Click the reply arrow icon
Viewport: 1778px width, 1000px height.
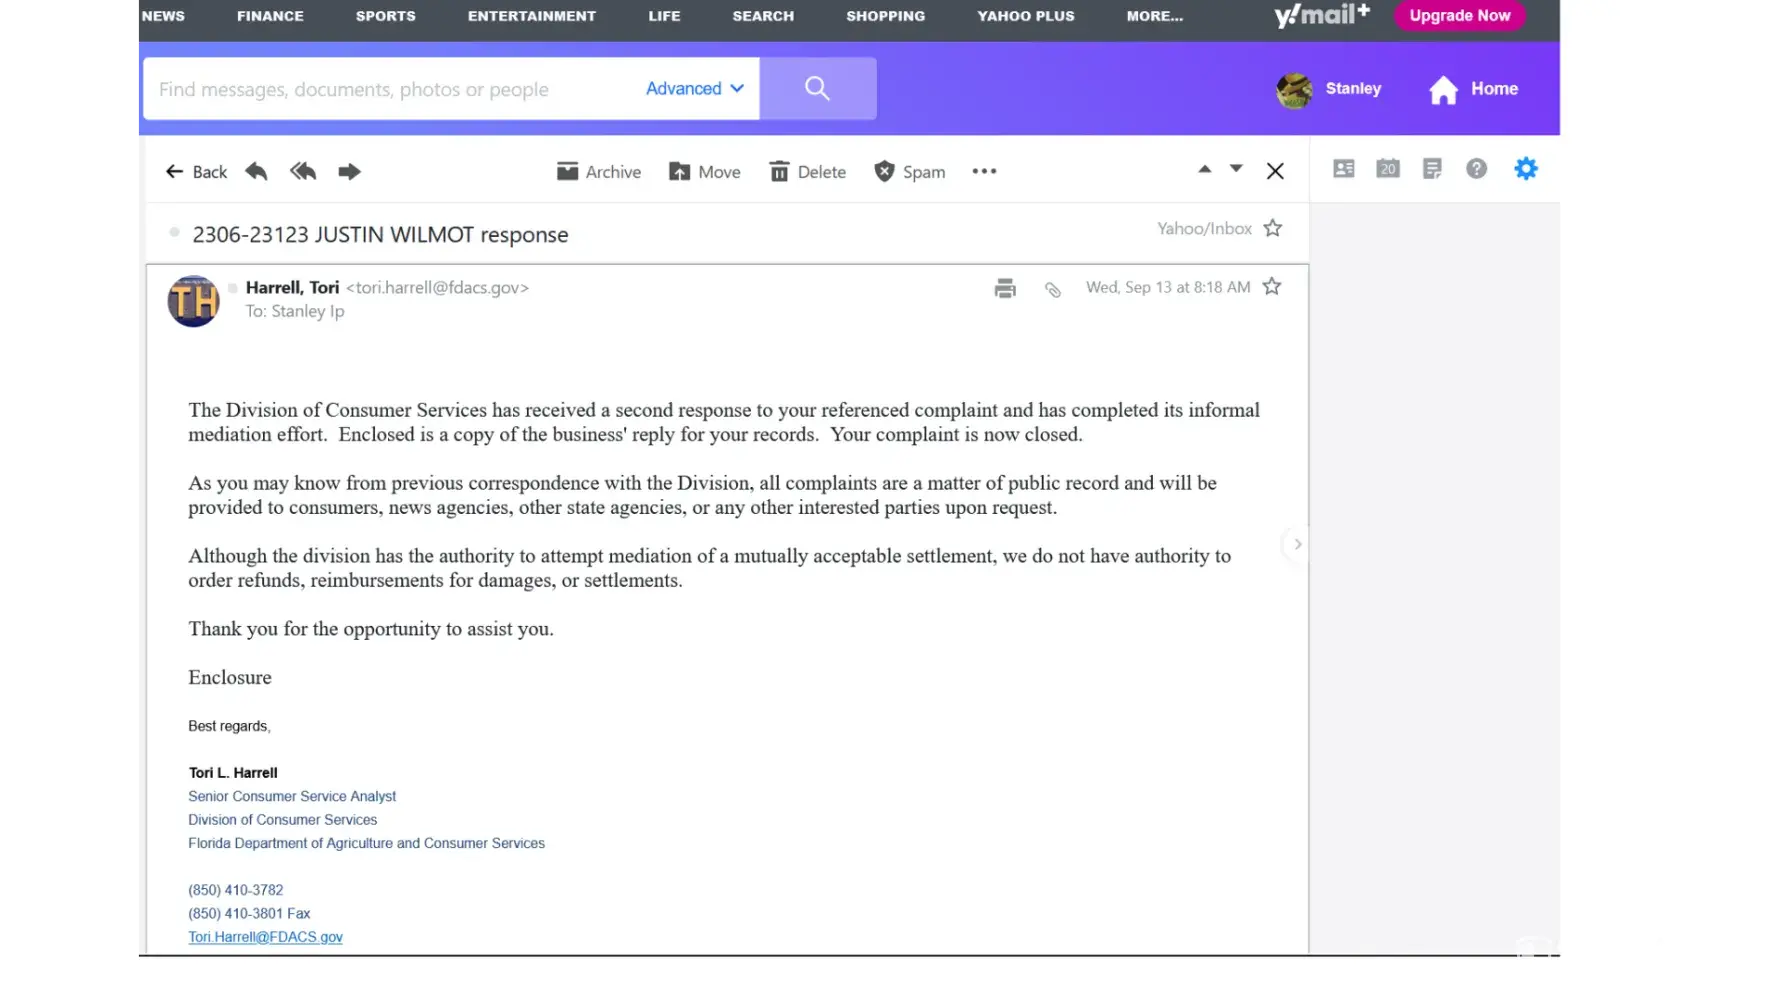click(x=256, y=171)
